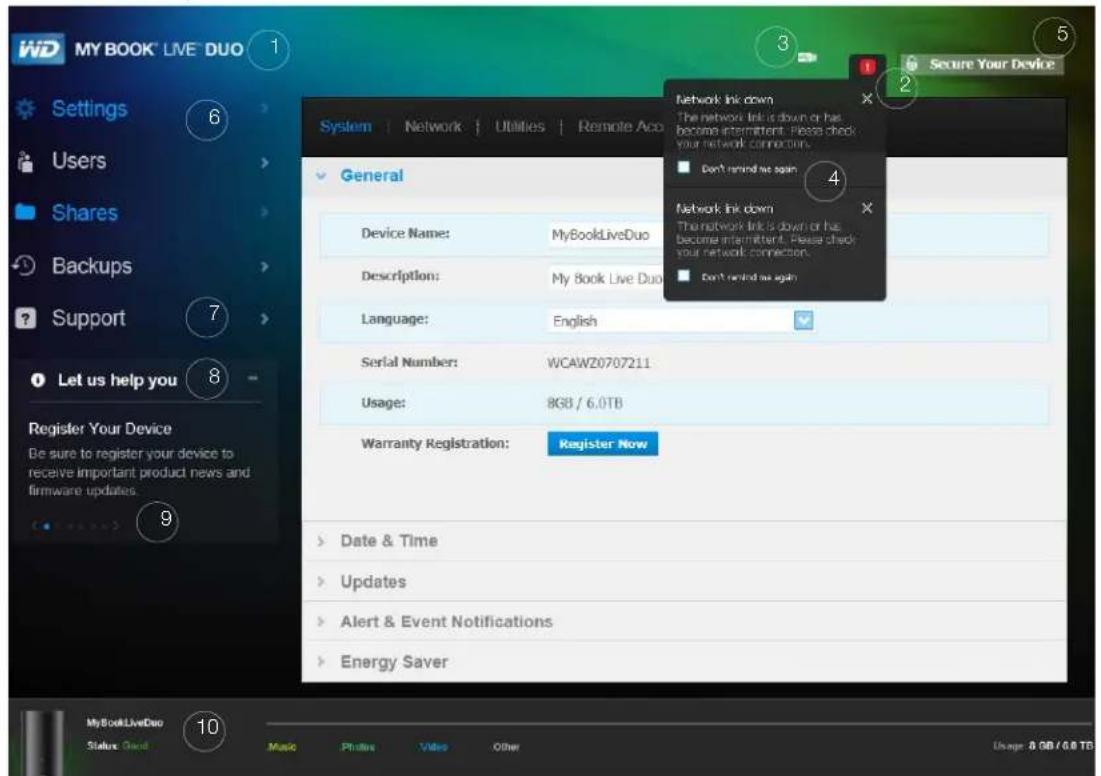Click the Settings gear icon
Image resolution: width=1101 pixels, height=776 pixels.
tap(25, 109)
